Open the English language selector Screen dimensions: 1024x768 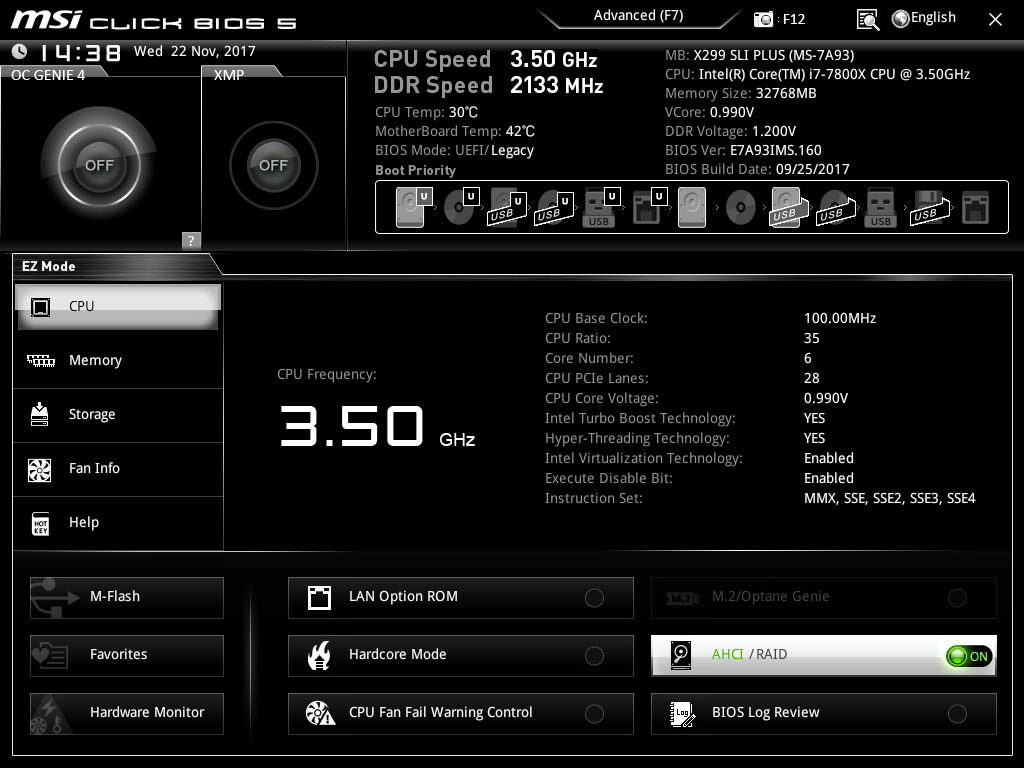click(x=923, y=18)
